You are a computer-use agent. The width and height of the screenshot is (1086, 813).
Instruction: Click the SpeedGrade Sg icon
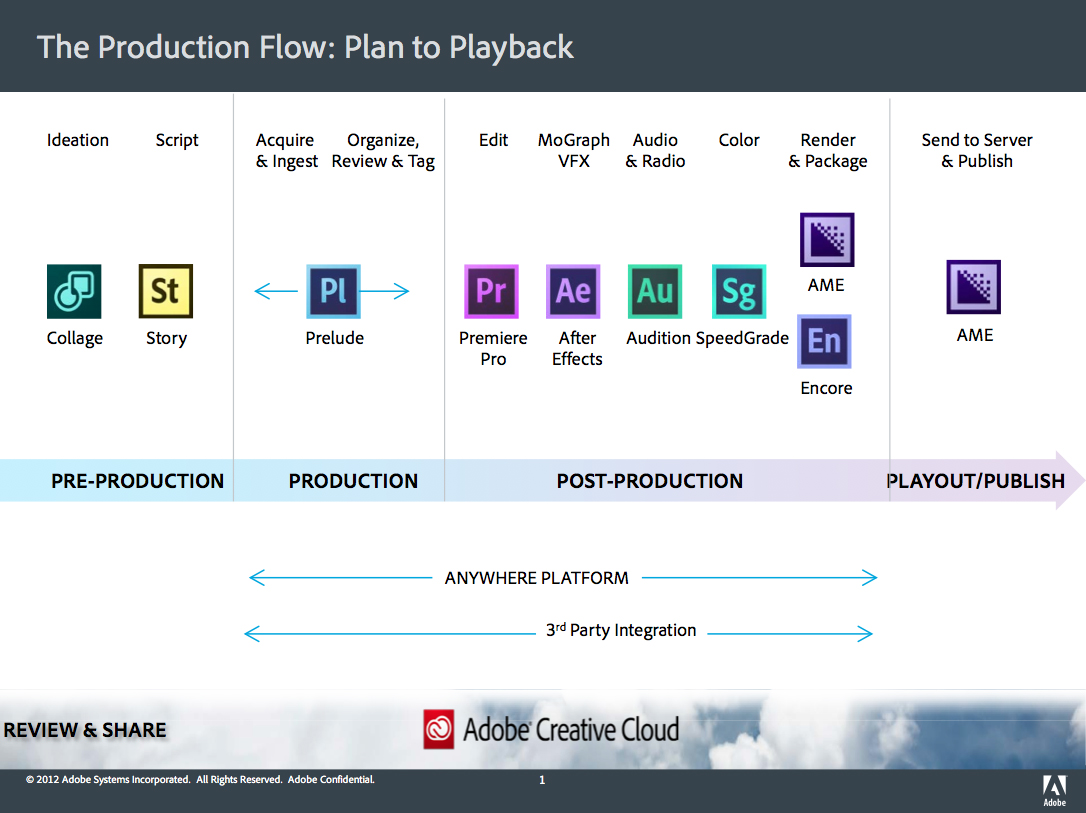tap(739, 291)
